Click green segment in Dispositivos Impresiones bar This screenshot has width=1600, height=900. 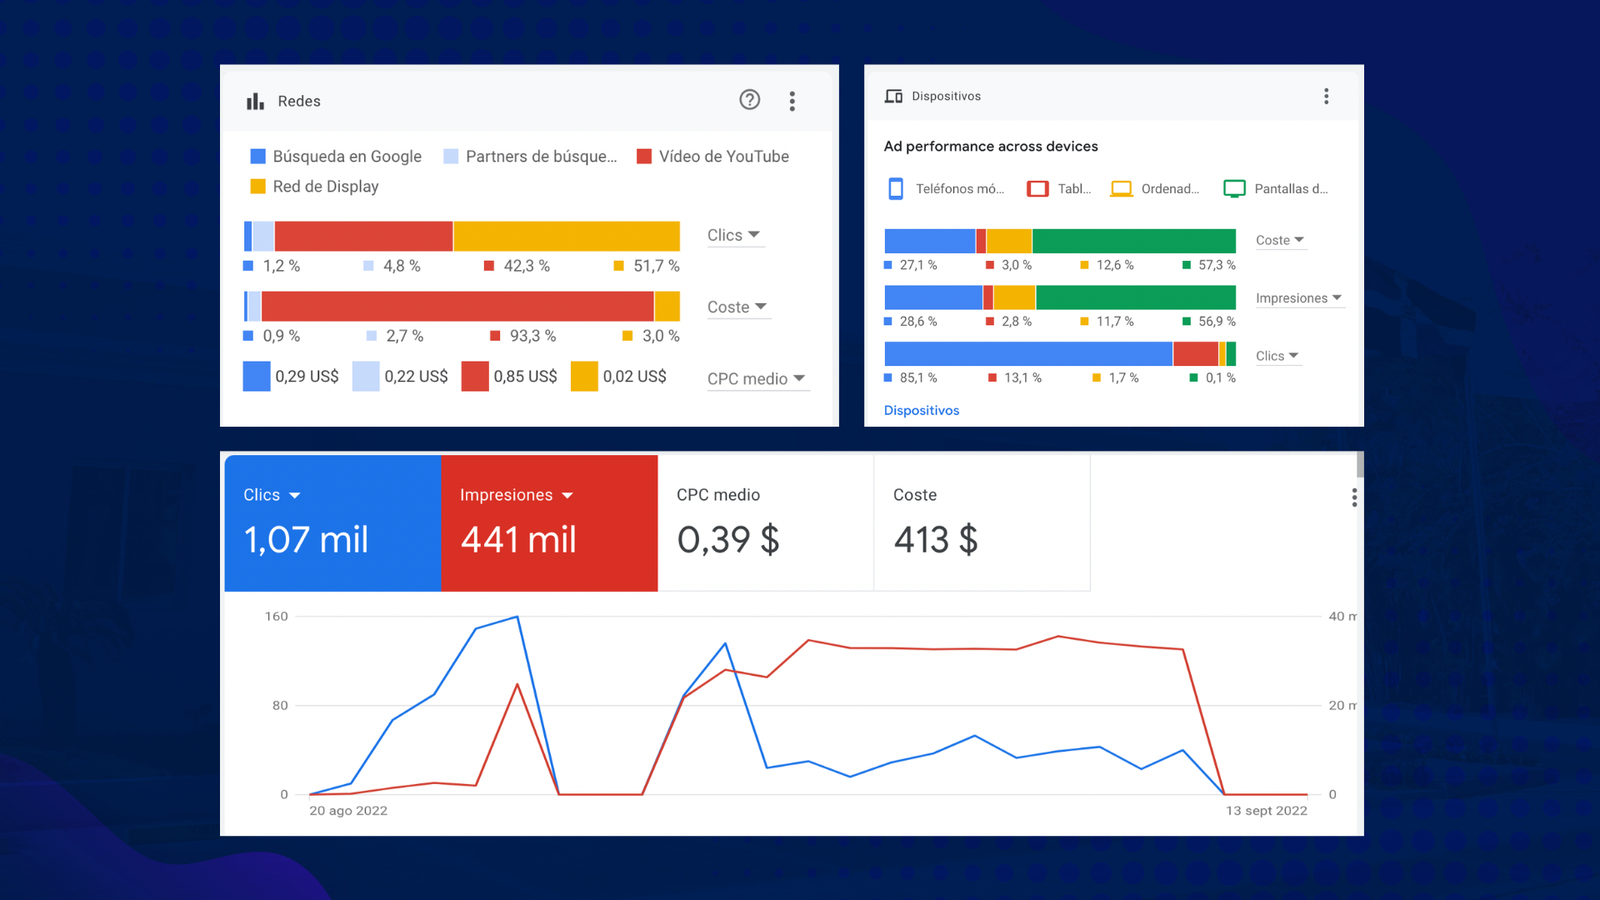[1136, 297]
